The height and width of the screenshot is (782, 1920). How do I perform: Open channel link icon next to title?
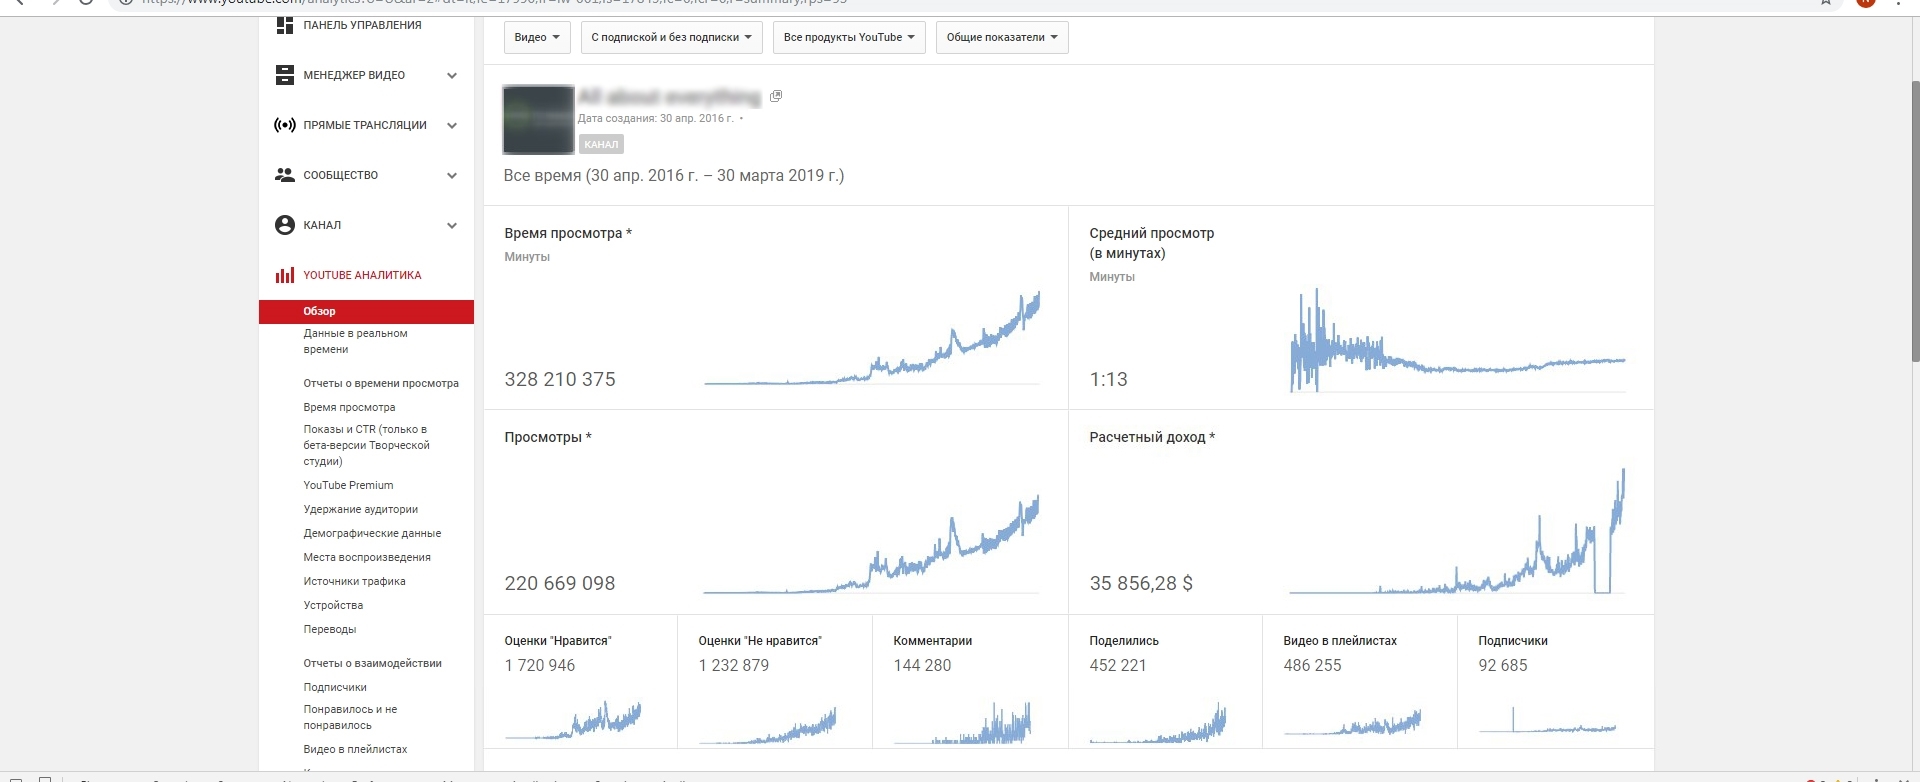point(776,96)
